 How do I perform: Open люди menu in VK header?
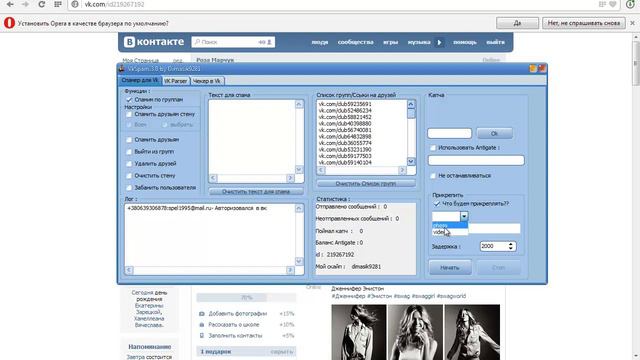tap(320, 42)
